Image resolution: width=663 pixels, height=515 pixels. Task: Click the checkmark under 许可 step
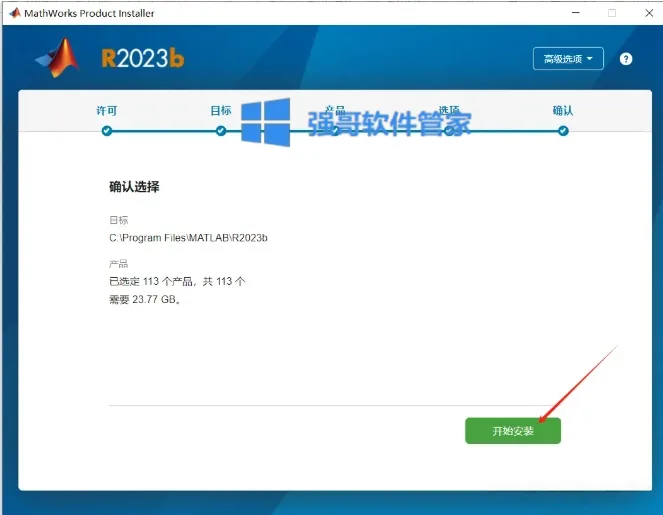(107, 131)
